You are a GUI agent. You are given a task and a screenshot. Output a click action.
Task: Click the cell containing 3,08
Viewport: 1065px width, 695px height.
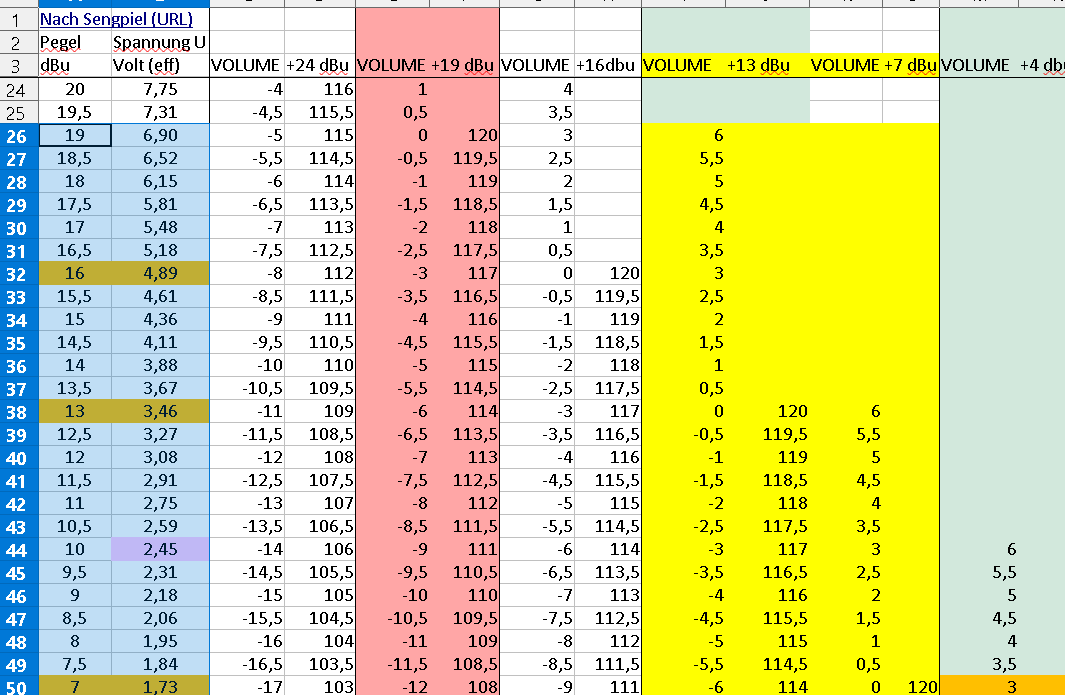[160, 457]
